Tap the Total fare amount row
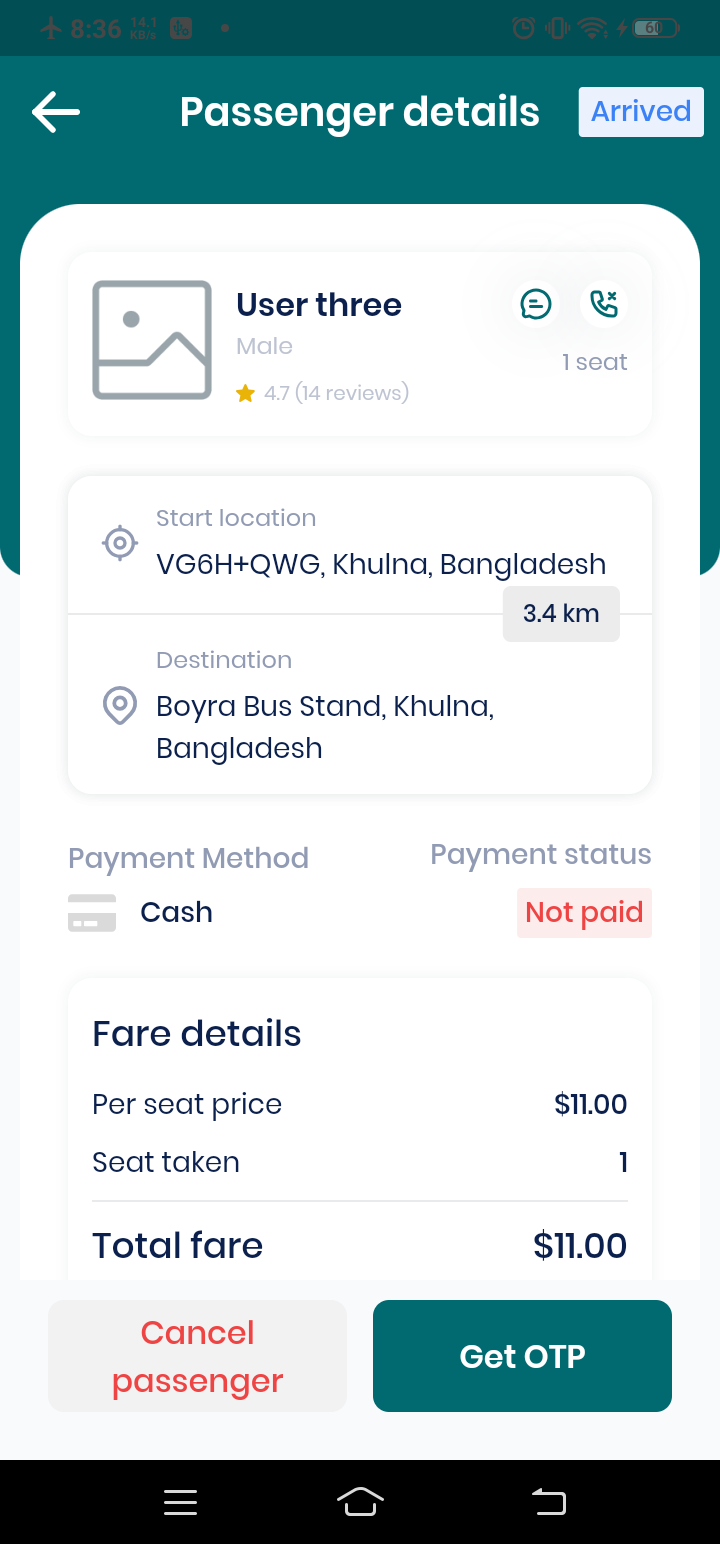Screen dimensions: 720x1544 360,1245
